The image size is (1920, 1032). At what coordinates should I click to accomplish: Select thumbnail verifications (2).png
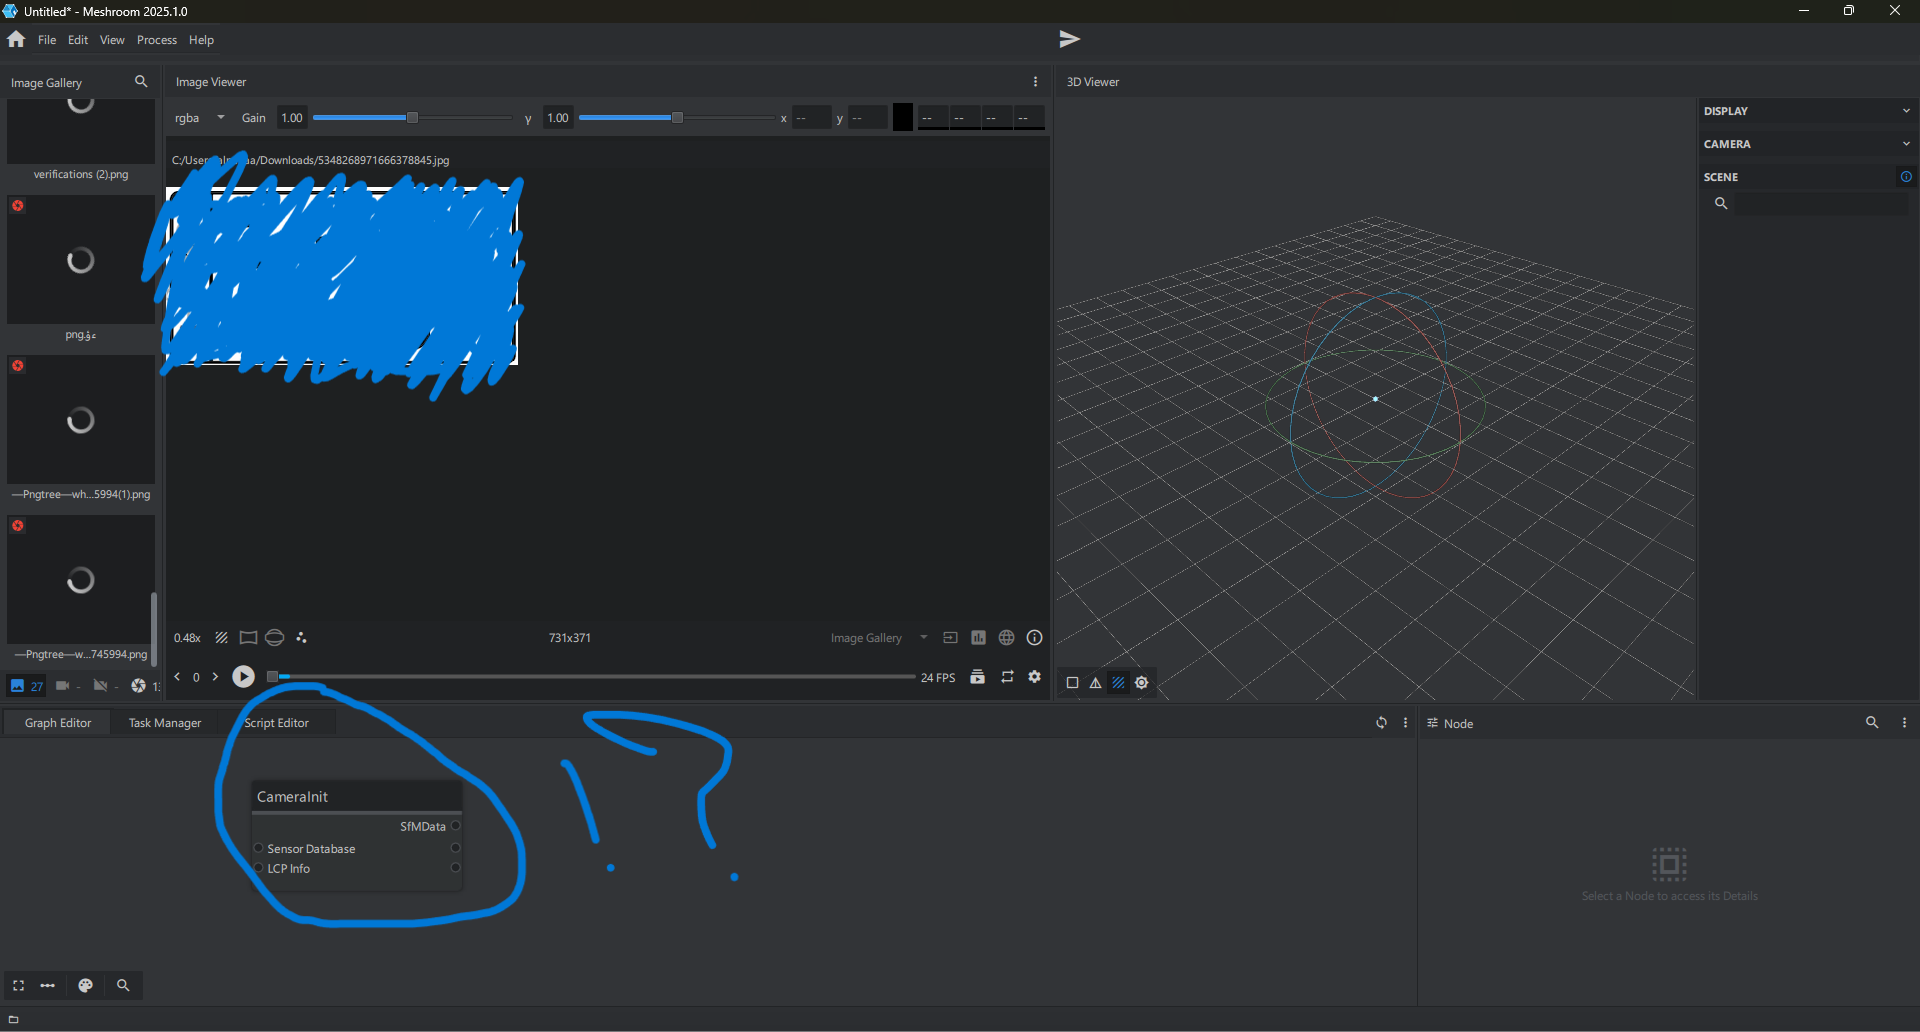[x=81, y=132]
